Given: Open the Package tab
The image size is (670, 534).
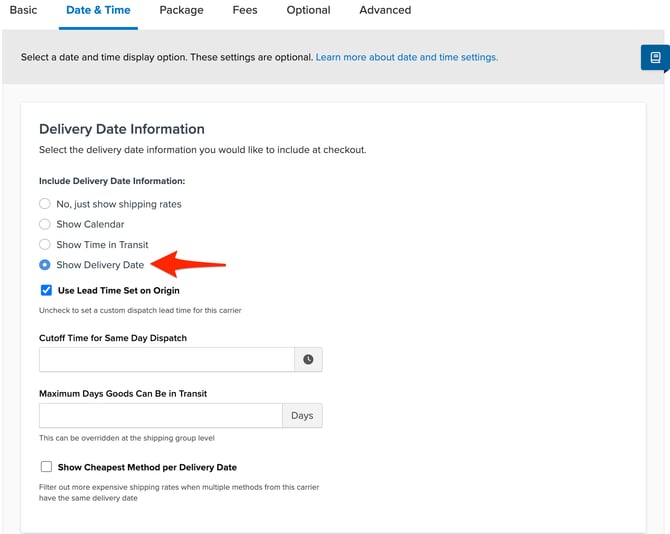Looking at the screenshot, I should [x=181, y=10].
